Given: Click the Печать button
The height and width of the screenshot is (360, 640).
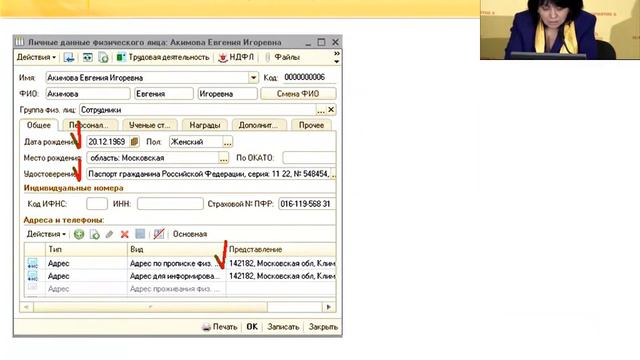Looking at the screenshot, I should [220, 327].
